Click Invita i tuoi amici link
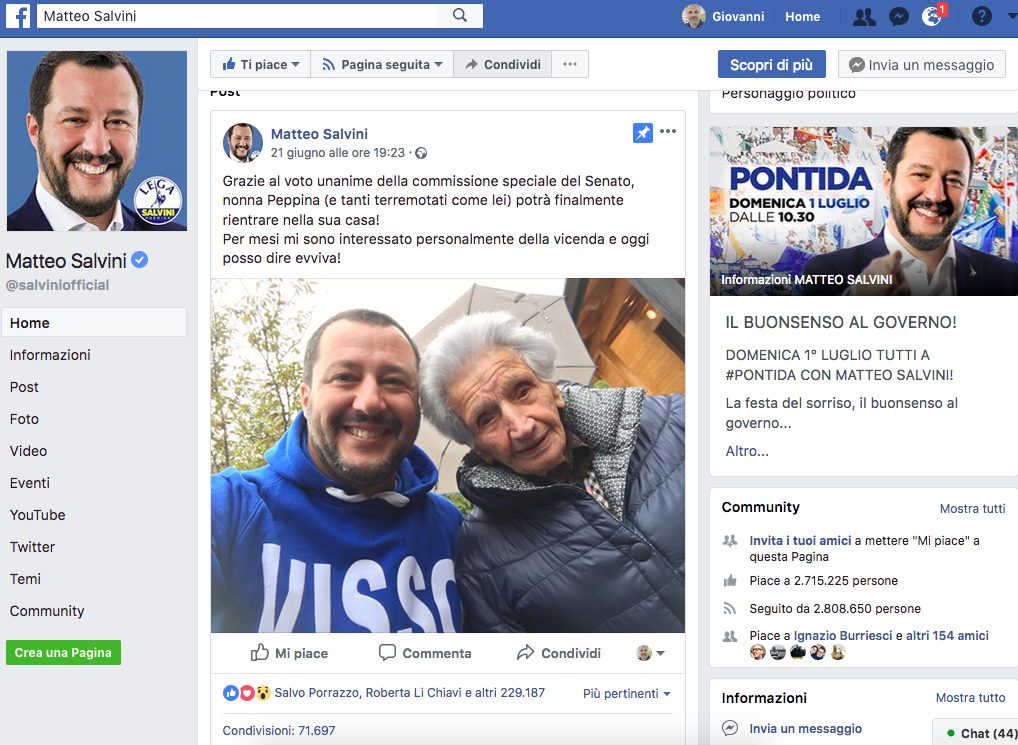 [x=800, y=541]
